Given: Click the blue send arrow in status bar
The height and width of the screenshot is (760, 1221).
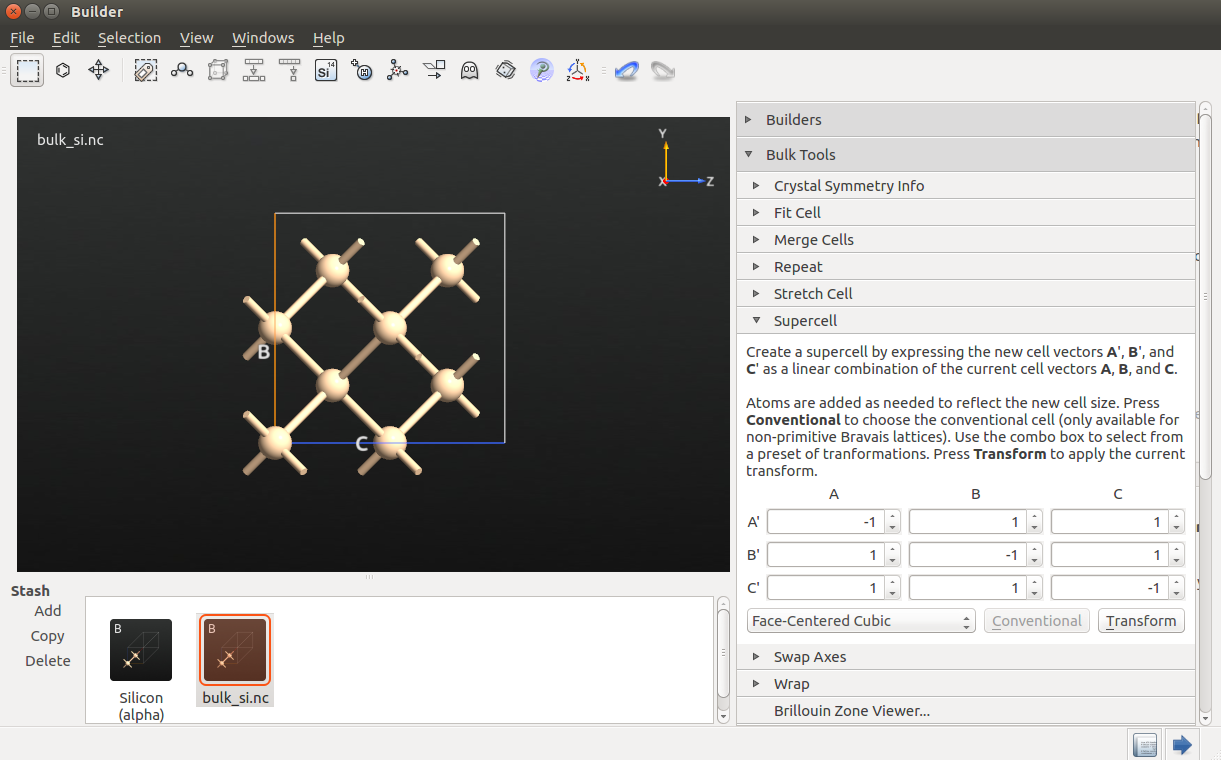Looking at the screenshot, I should (x=1182, y=744).
